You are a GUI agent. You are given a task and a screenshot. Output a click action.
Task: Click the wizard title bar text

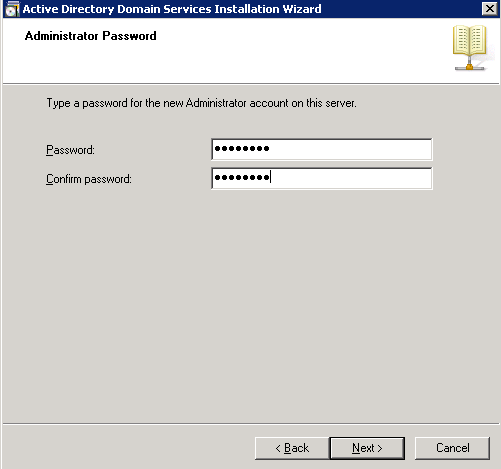[x=172, y=9]
